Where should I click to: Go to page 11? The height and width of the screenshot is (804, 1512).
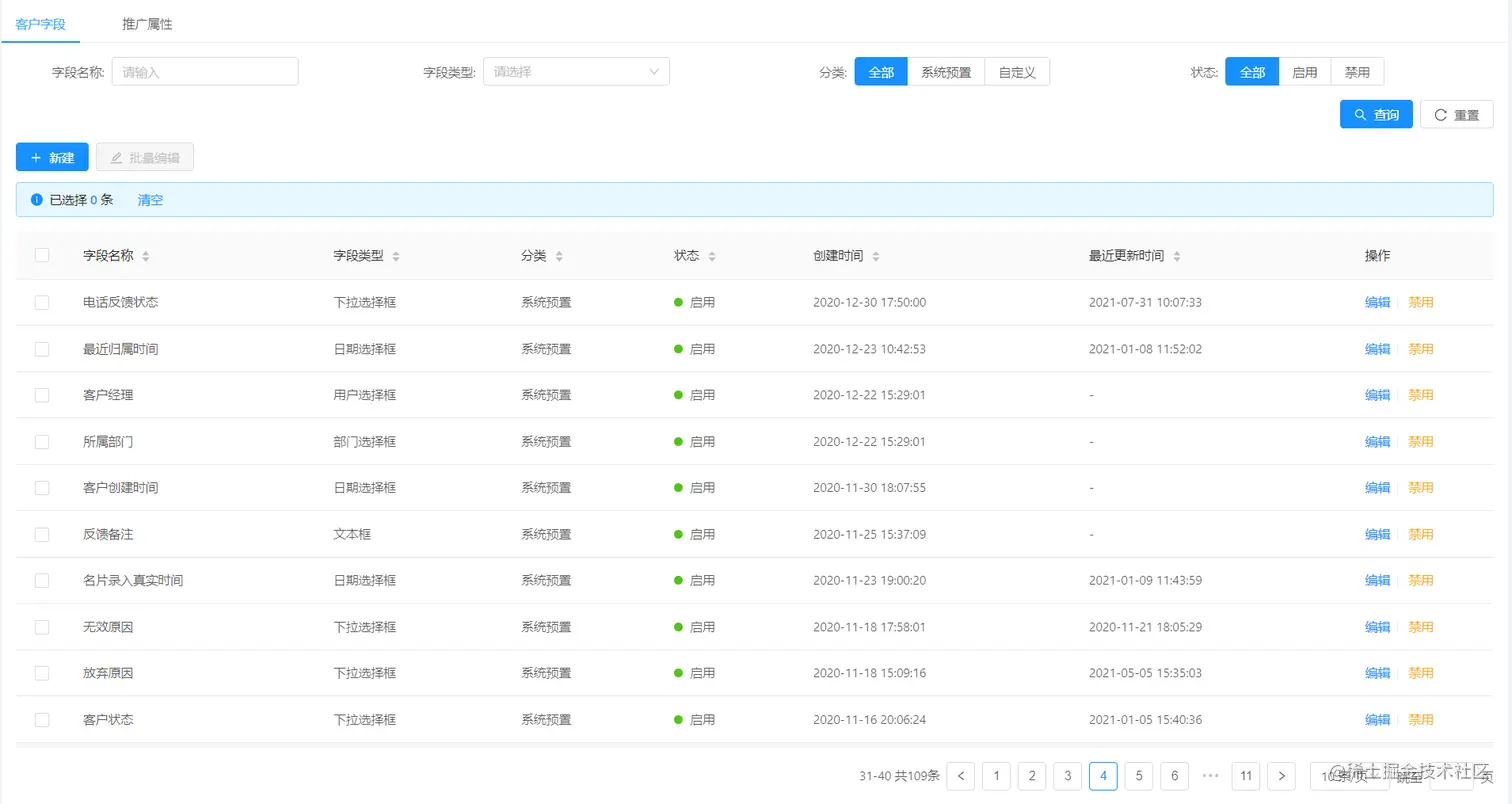(1246, 775)
